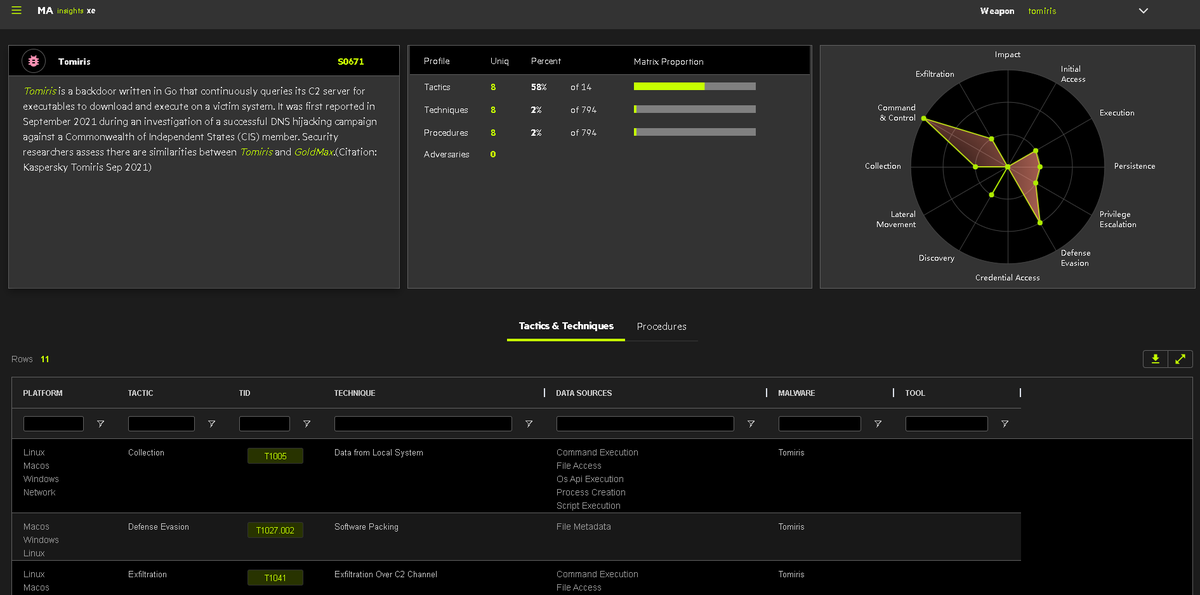The image size is (1200, 595).
Task: Open the T1005 technique ID
Action: coord(275,456)
